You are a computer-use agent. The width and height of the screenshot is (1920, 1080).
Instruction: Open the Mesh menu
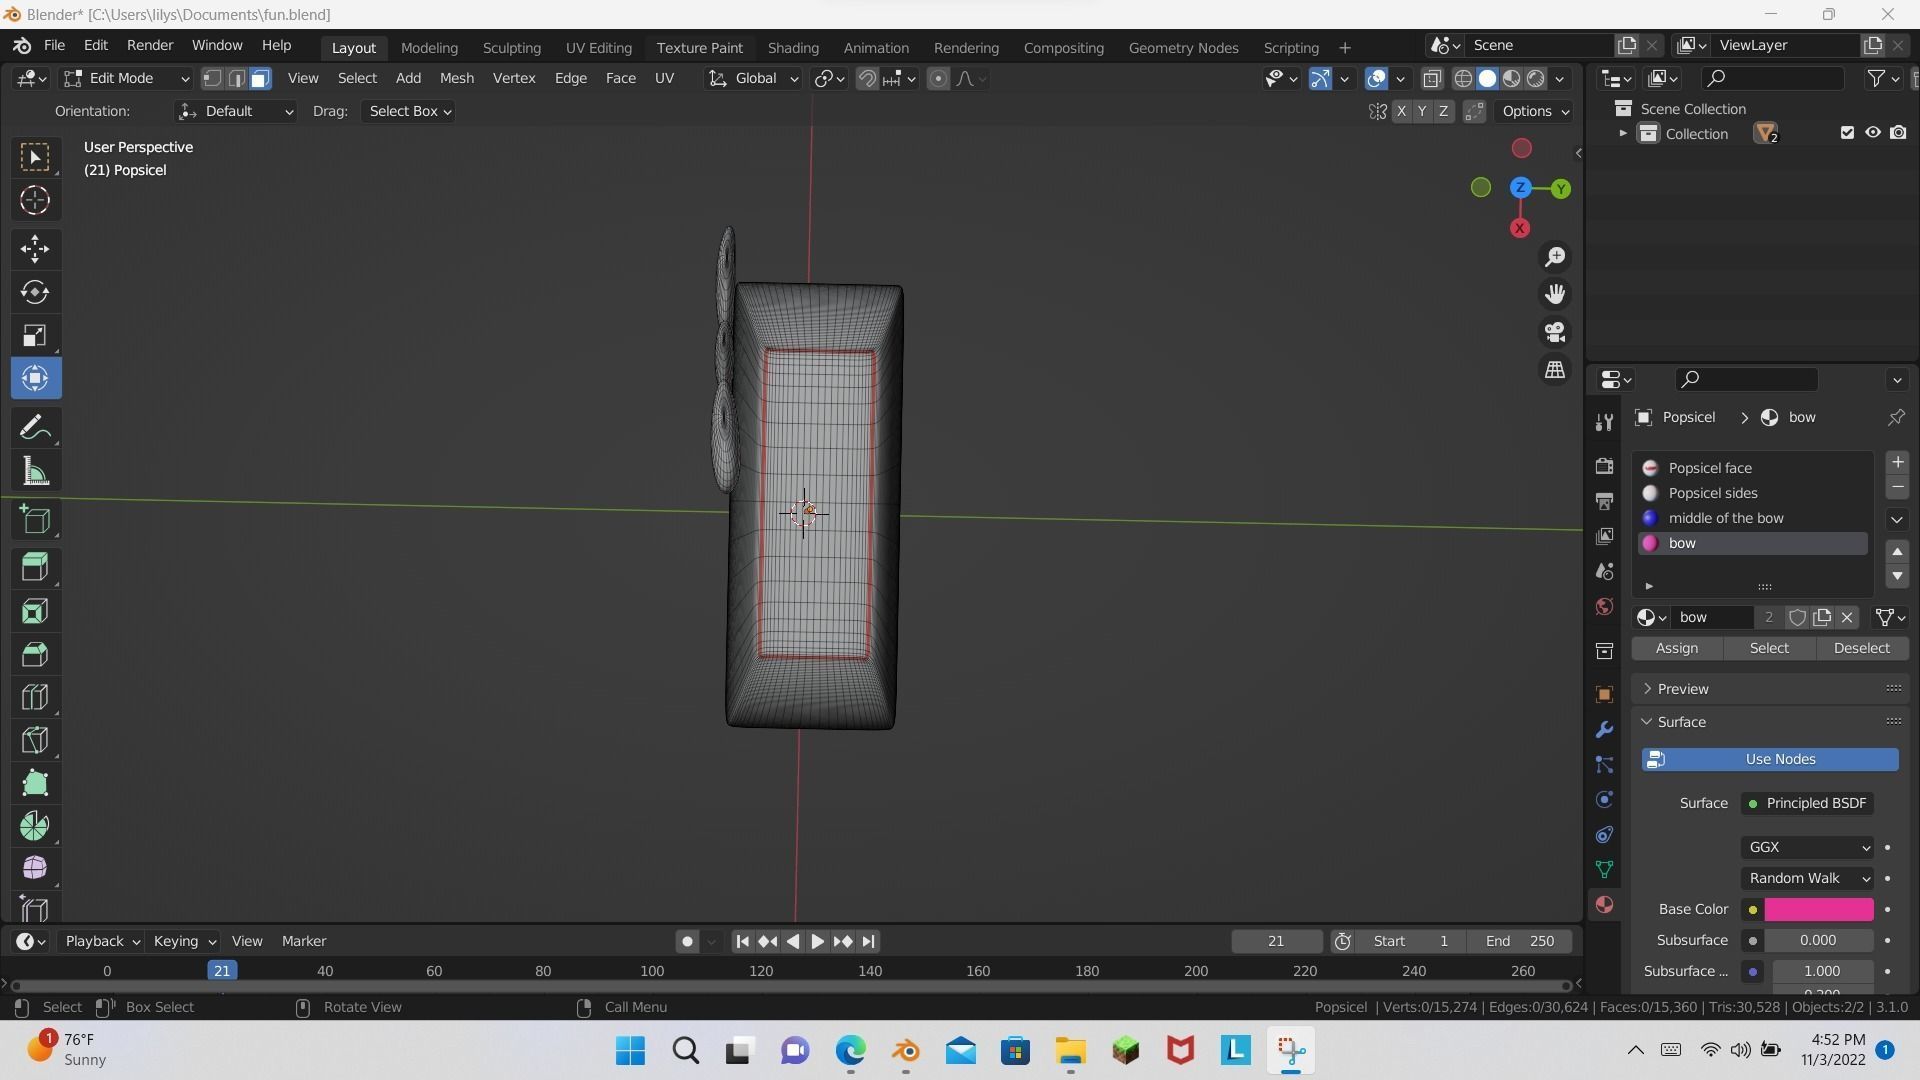(456, 78)
